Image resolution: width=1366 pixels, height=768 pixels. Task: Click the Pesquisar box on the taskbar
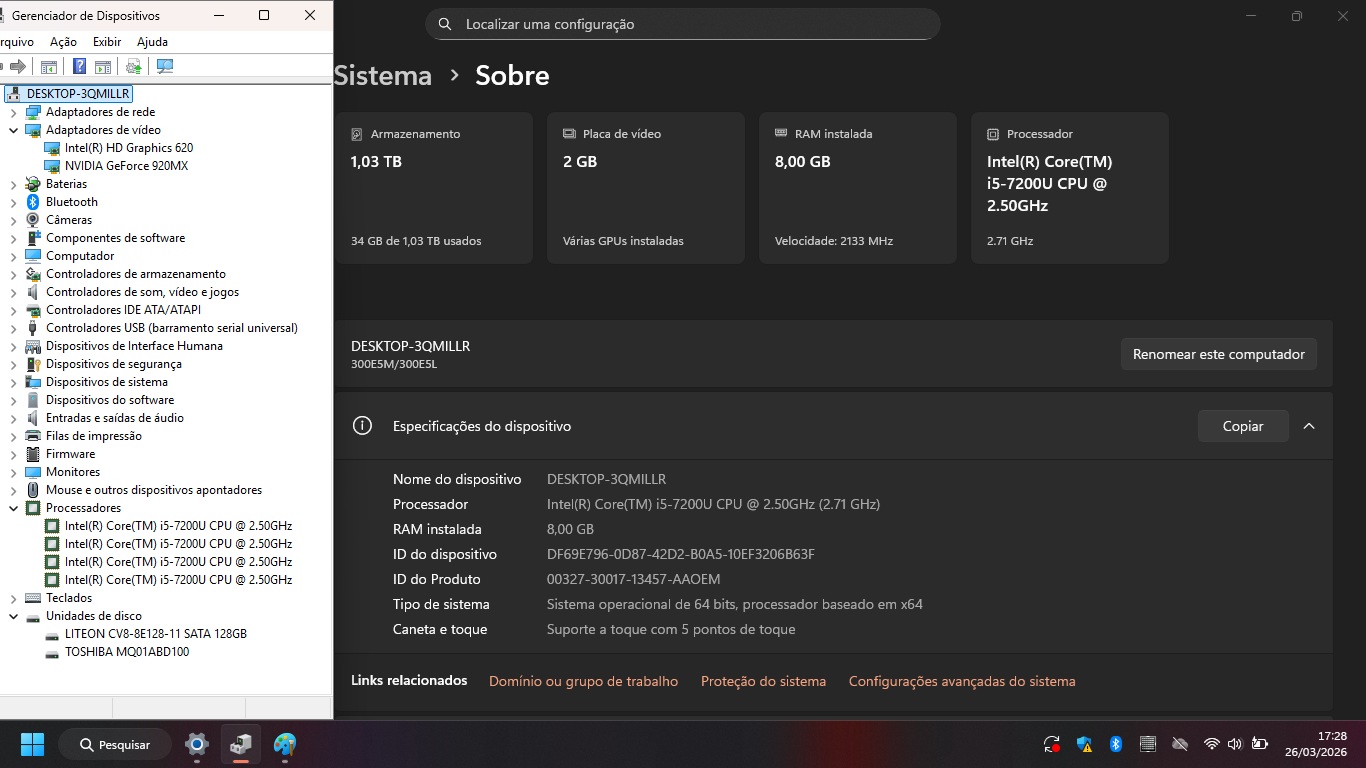(x=113, y=745)
